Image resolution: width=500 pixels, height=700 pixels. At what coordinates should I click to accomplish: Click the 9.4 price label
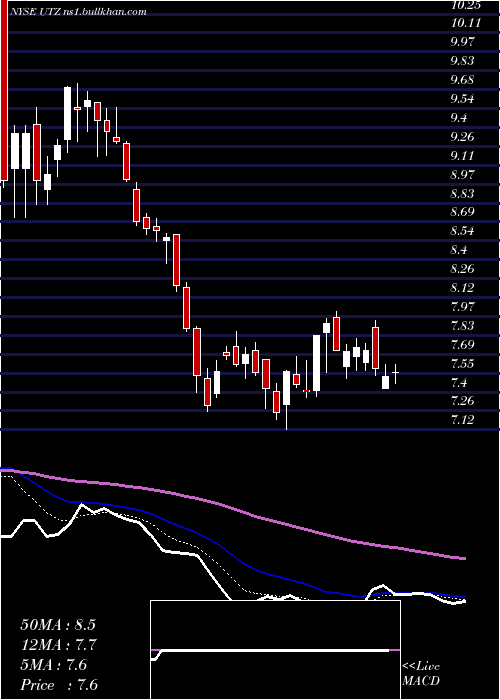click(459, 118)
